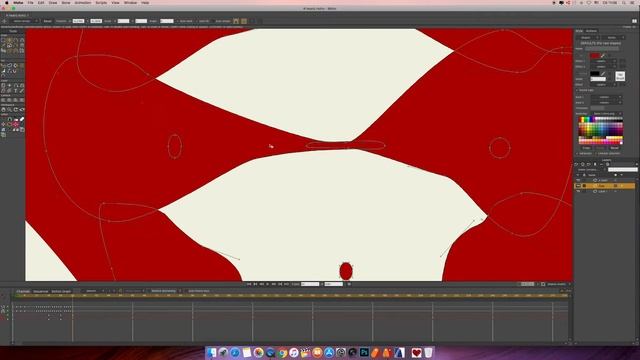Screen dimensions: 640x360
Task: Open the Swatches Basic Colors dropdown
Action: [x=606, y=113]
